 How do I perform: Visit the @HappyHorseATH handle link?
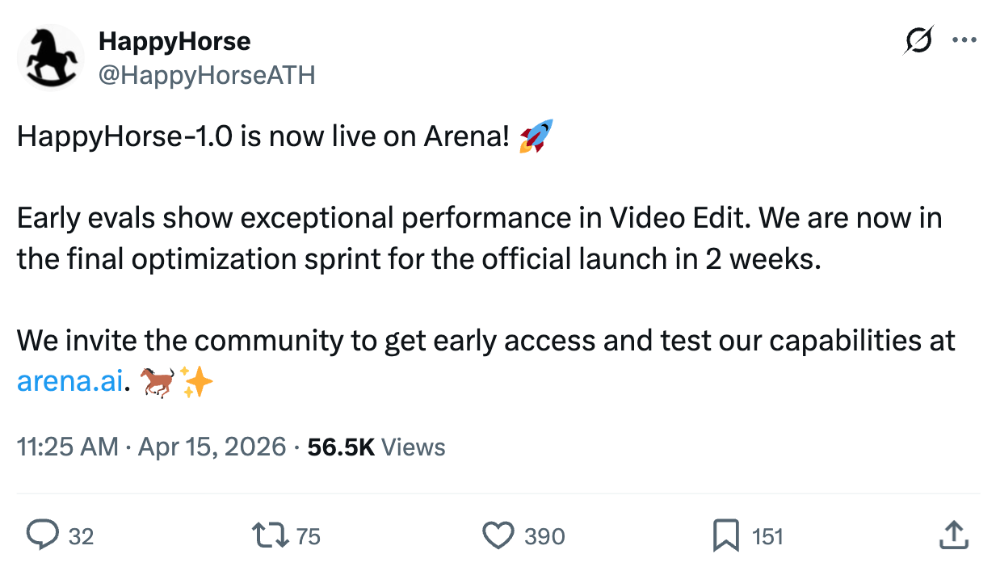(x=206, y=75)
